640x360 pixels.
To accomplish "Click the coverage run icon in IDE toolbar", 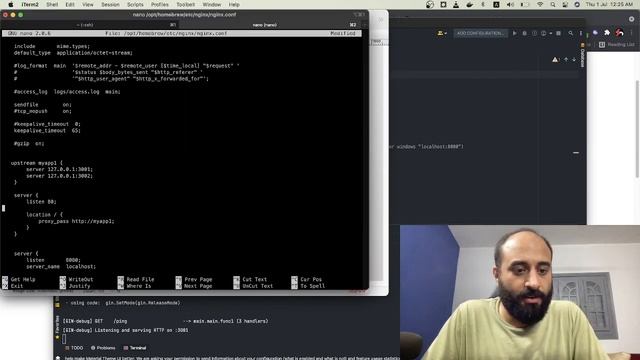I will coord(534,33).
